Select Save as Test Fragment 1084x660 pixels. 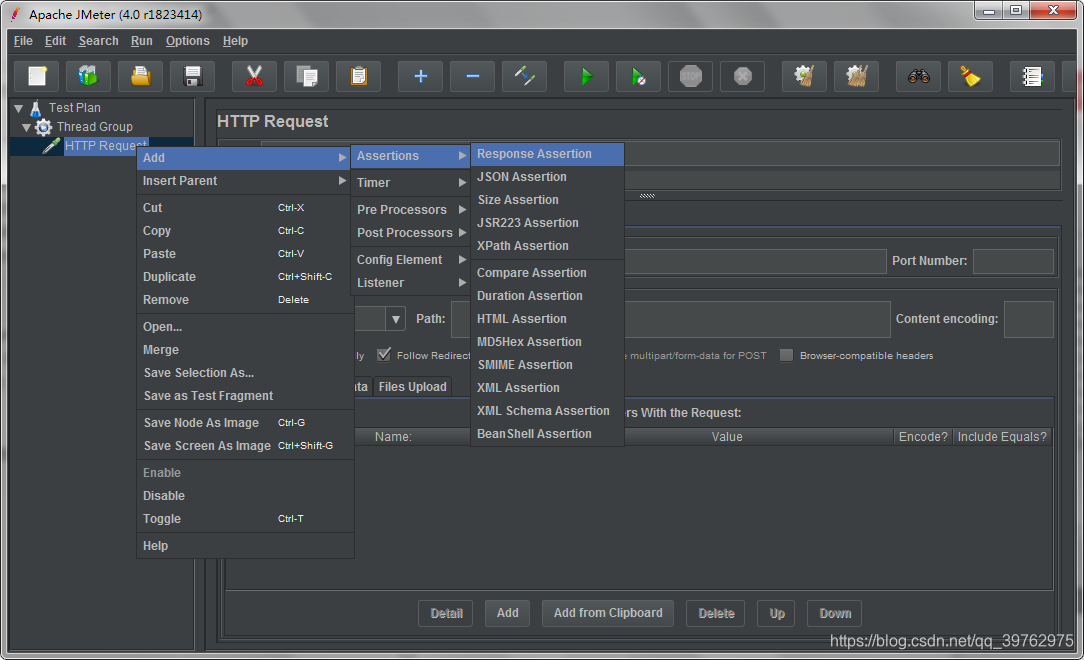(245, 395)
